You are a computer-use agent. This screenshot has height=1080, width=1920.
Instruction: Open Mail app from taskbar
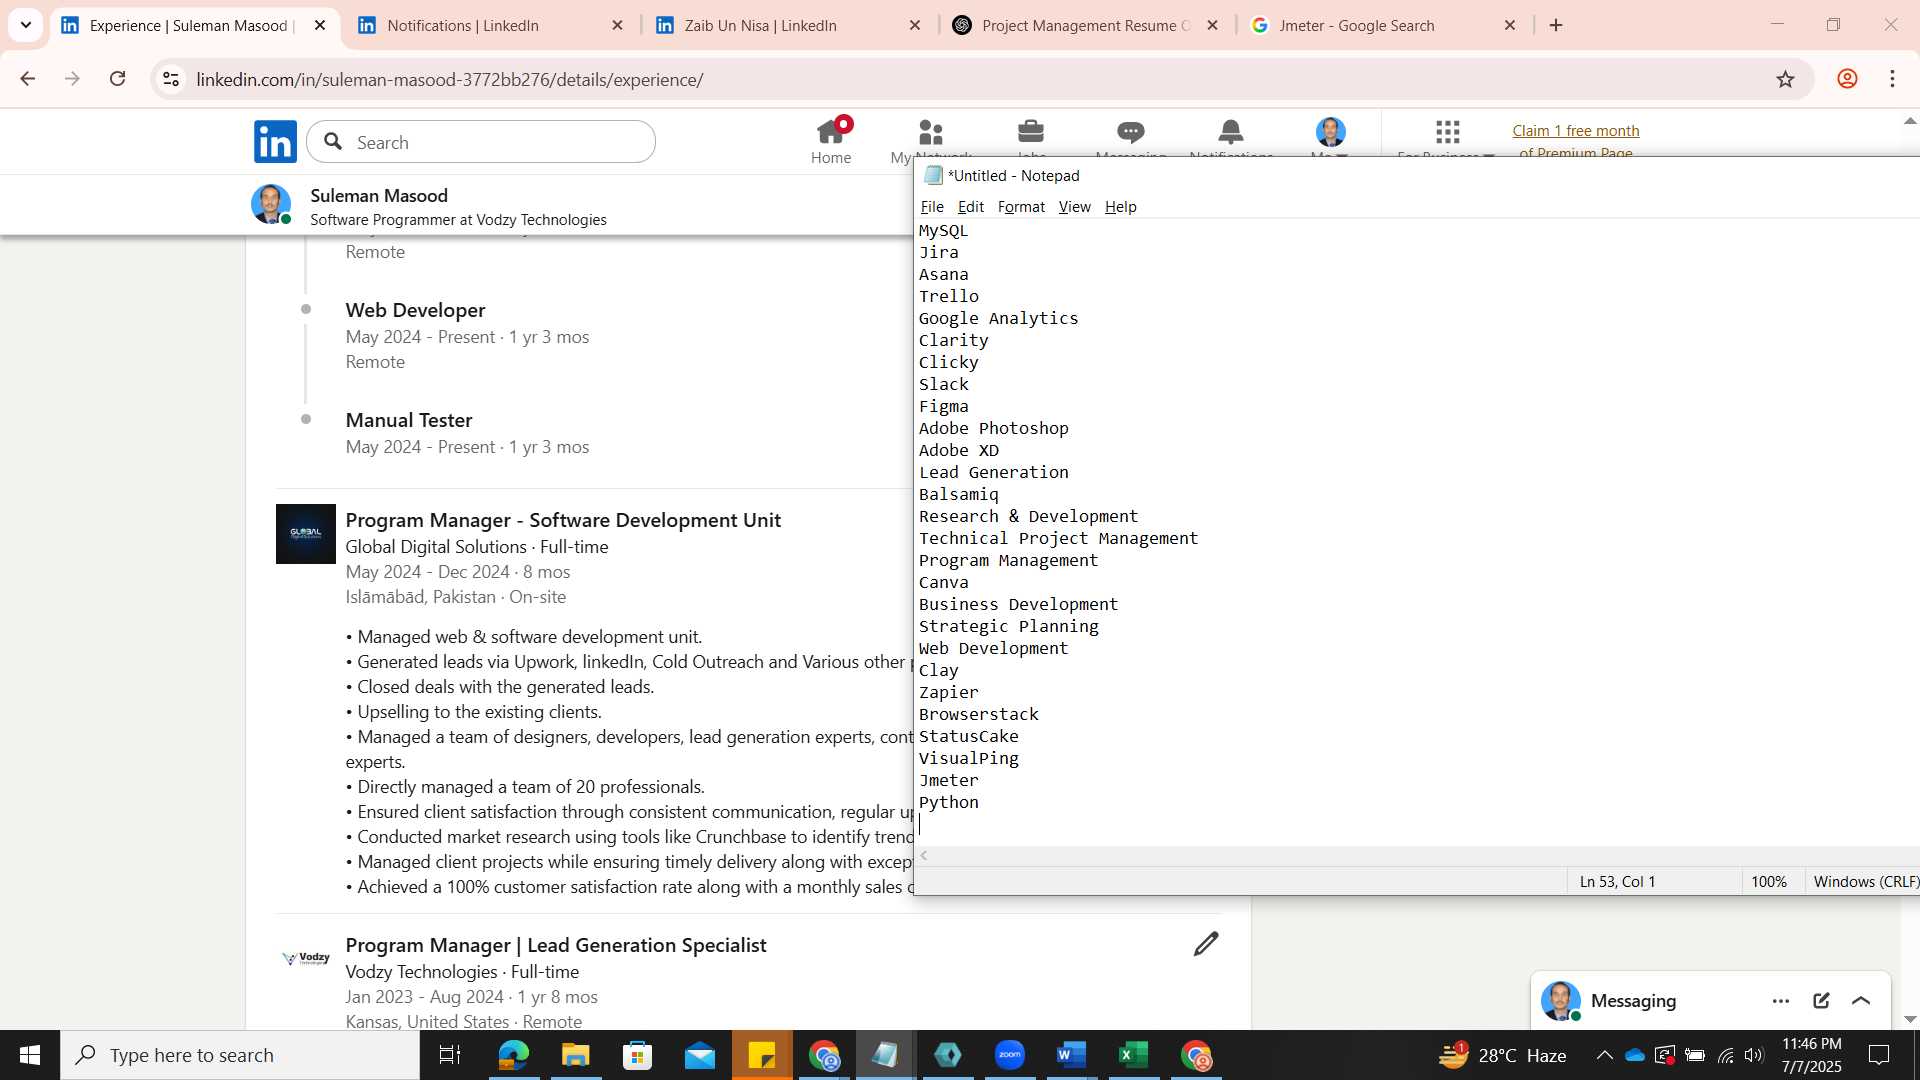(700, 1055)
